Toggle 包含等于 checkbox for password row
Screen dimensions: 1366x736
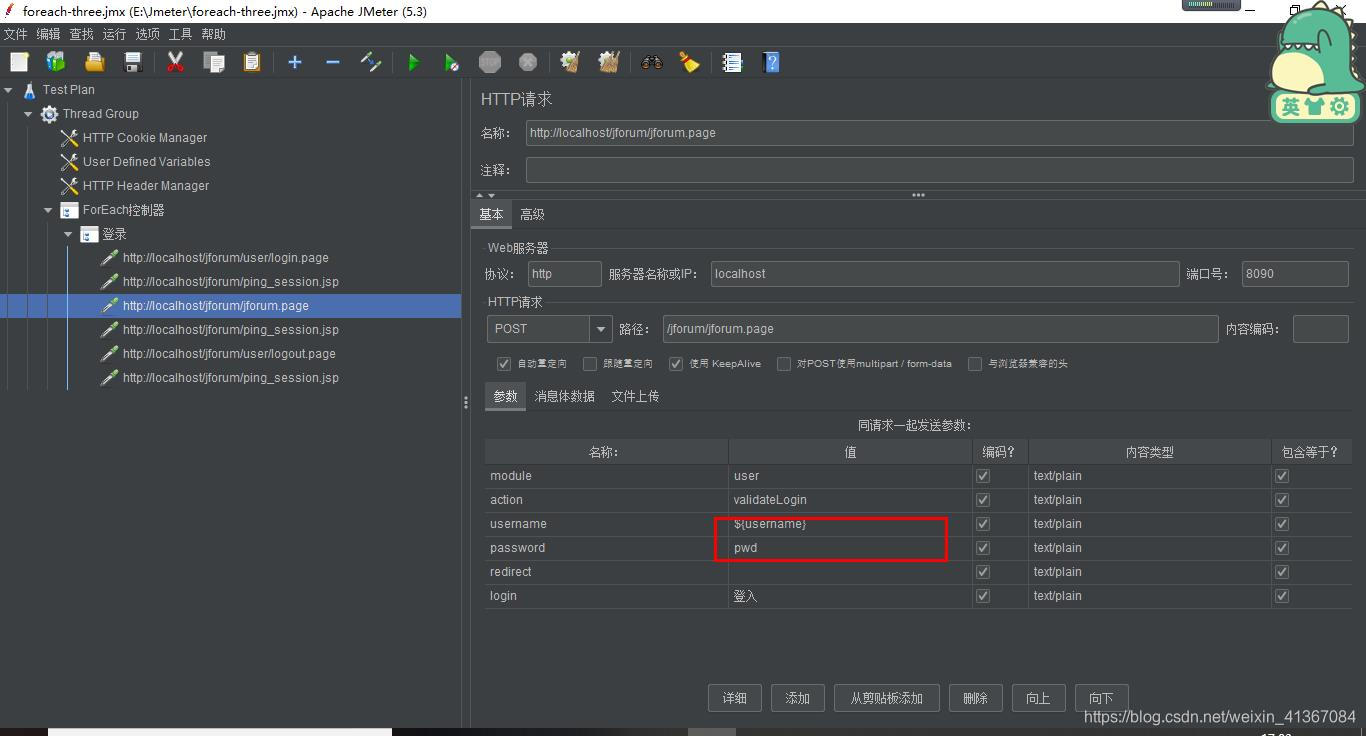pyautogui.click(x=1282, y=548)
